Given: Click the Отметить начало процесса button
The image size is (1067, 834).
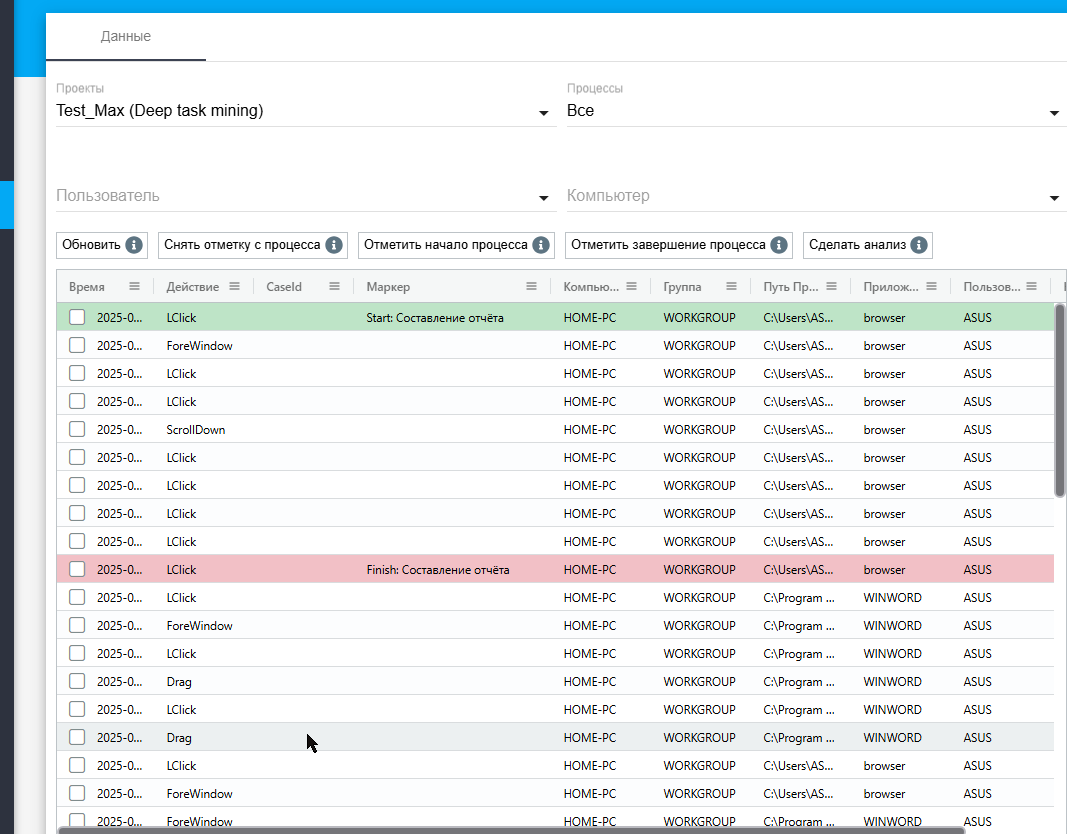Looking at the screenshot, I should pos(456,245).
